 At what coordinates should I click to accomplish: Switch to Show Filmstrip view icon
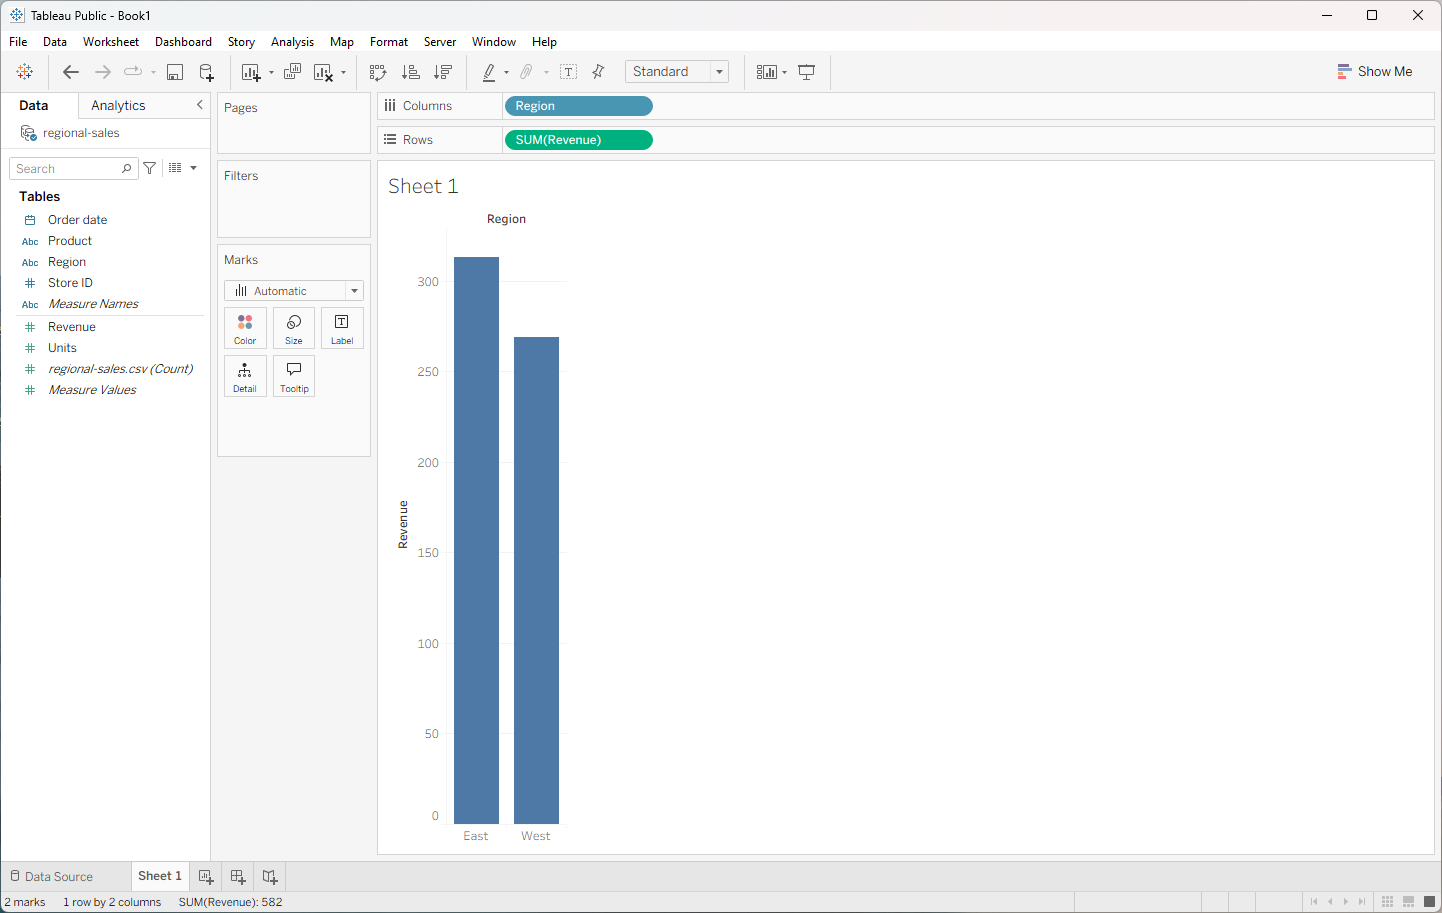tap(1408, 902)
